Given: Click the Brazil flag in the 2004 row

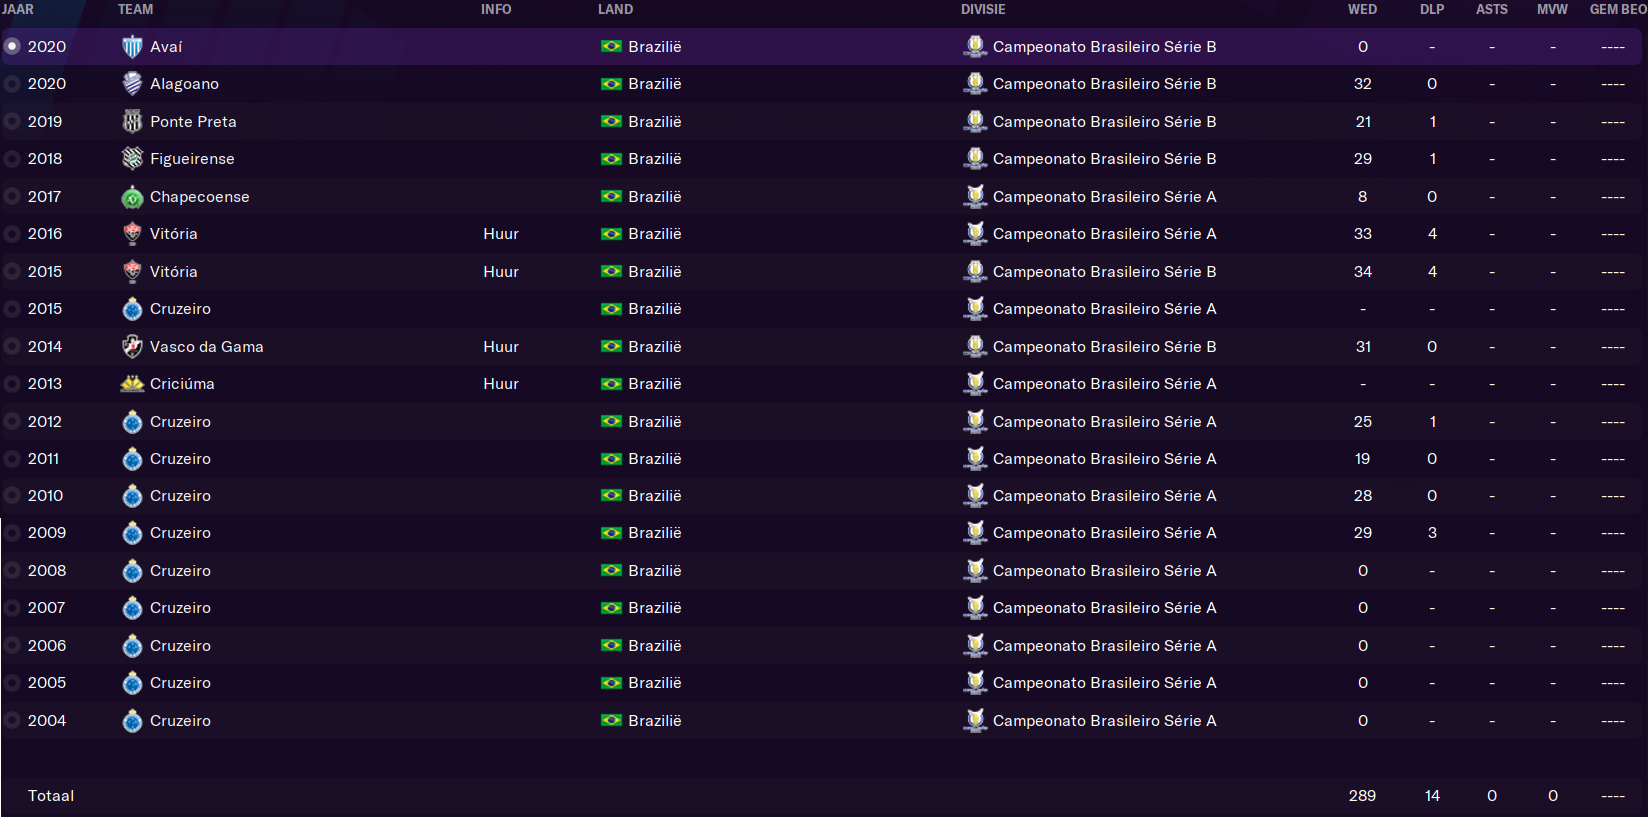Looking at the screenshot, I should pos(611,720).
